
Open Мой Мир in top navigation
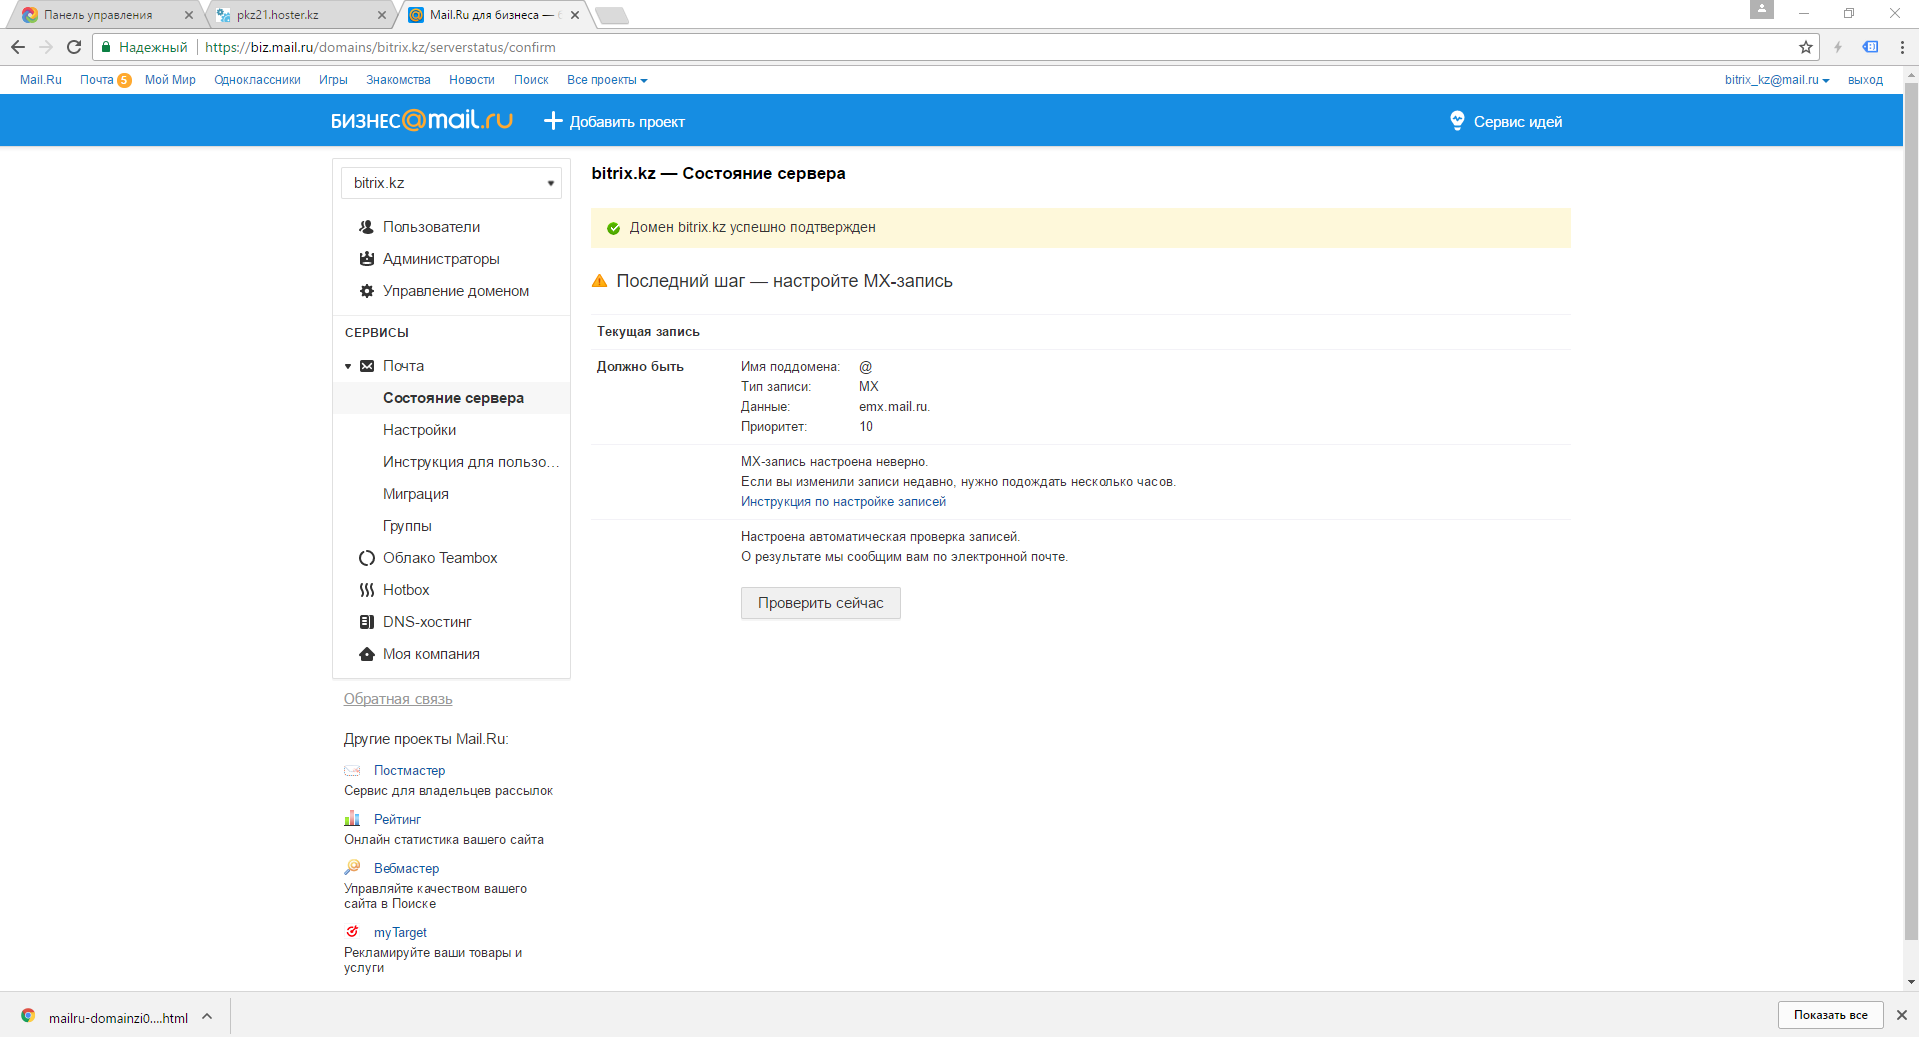pos(170,80)
